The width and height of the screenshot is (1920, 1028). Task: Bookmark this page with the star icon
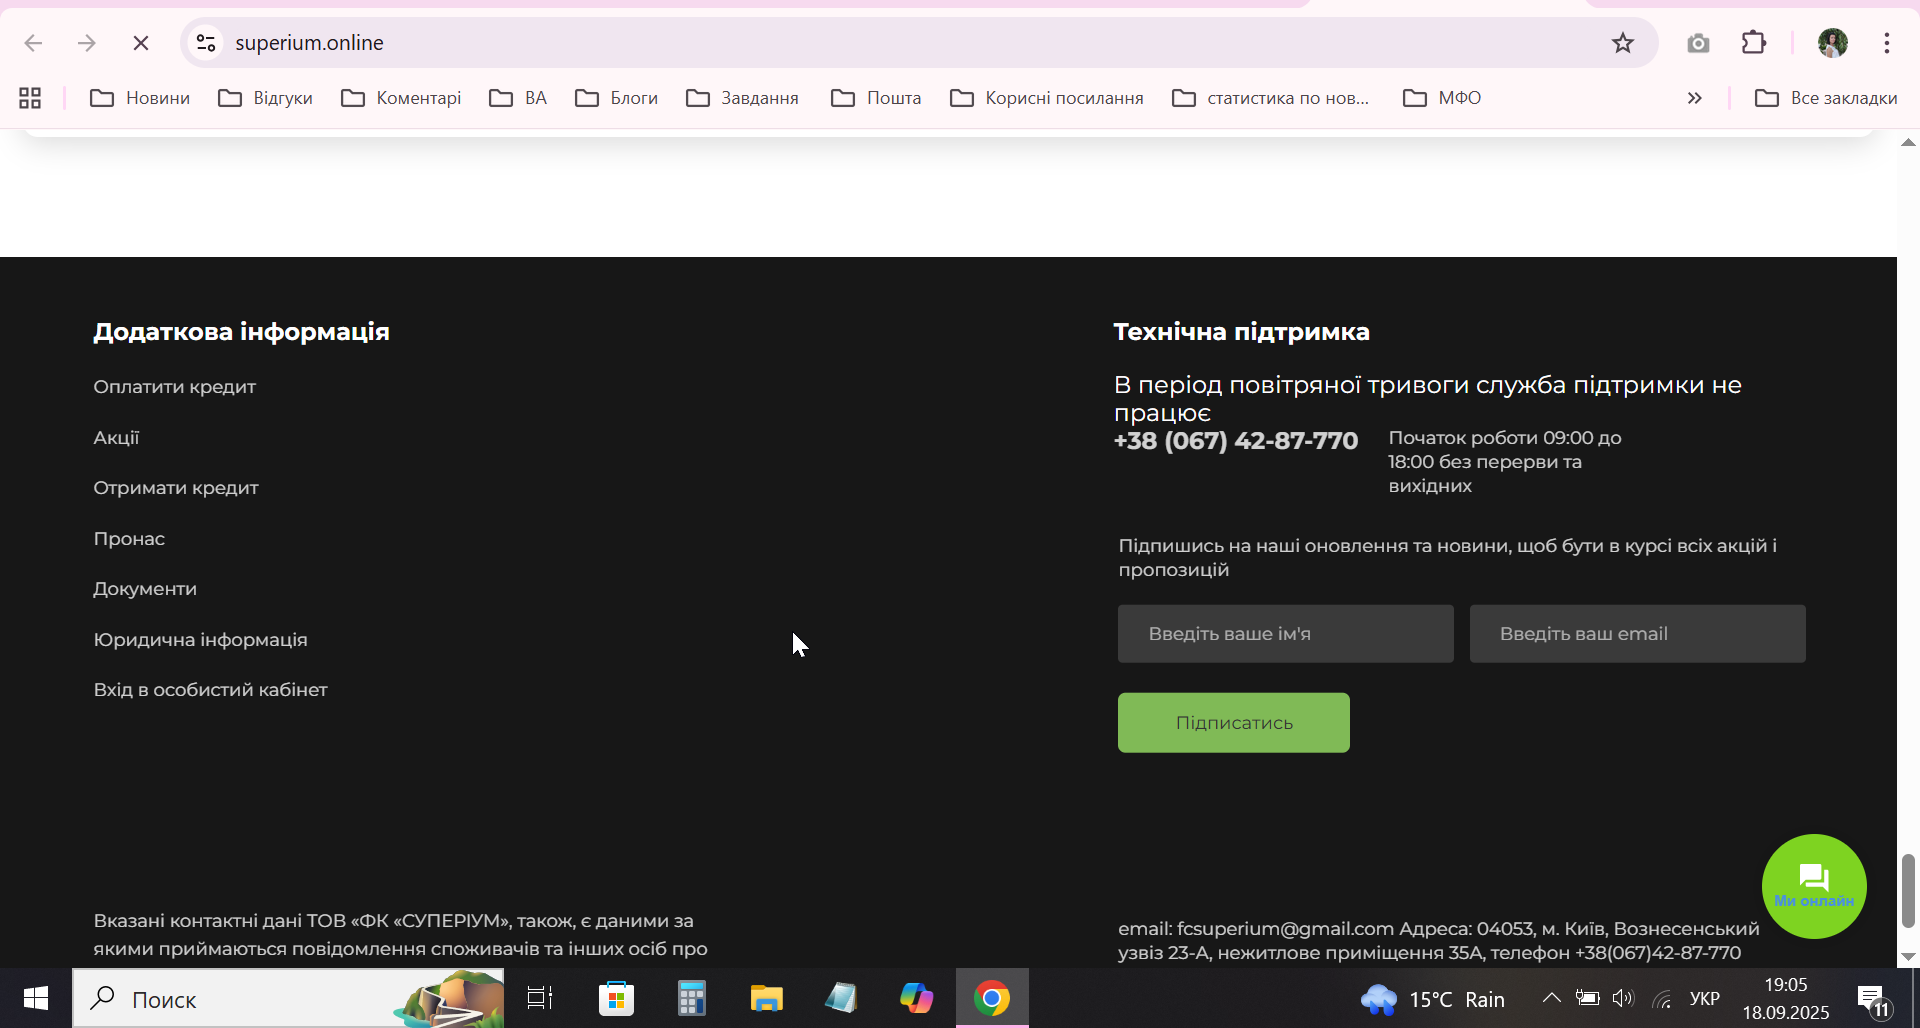[x=1622, y=43]
